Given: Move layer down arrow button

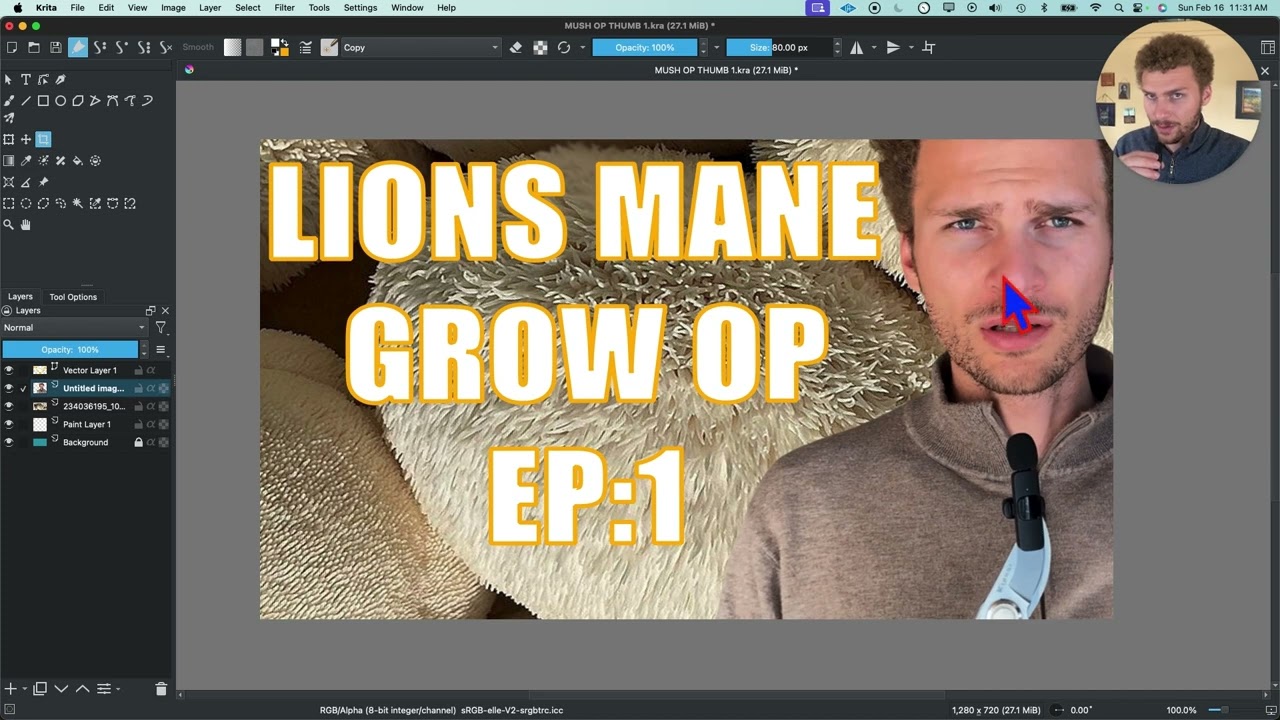Looking at the screenshot, I should tap(61, 688).
